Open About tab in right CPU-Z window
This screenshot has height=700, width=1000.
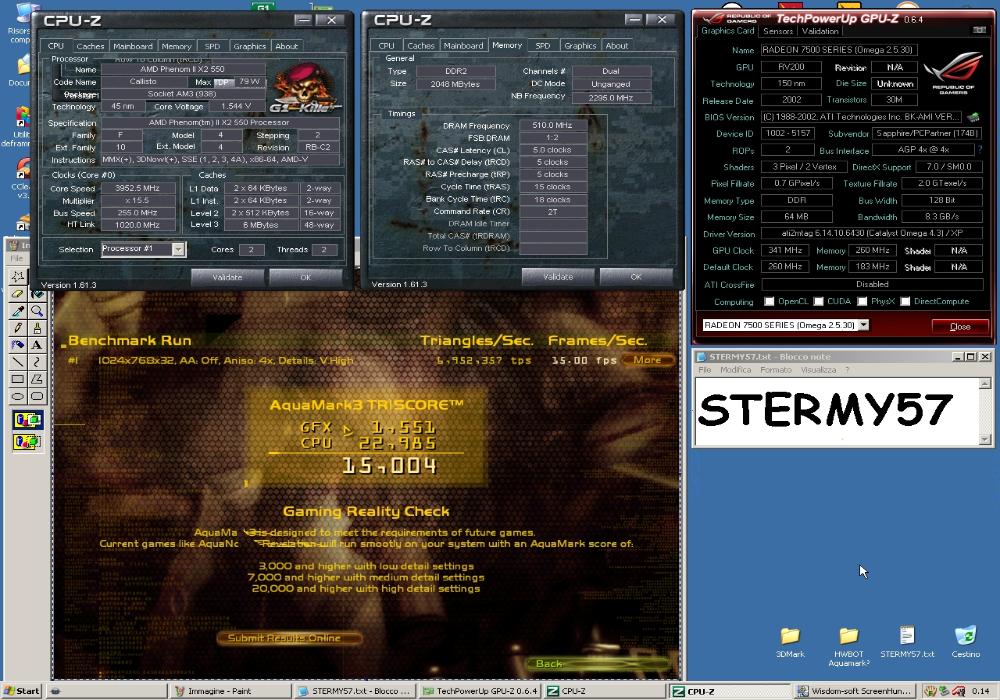click(617, 45)
